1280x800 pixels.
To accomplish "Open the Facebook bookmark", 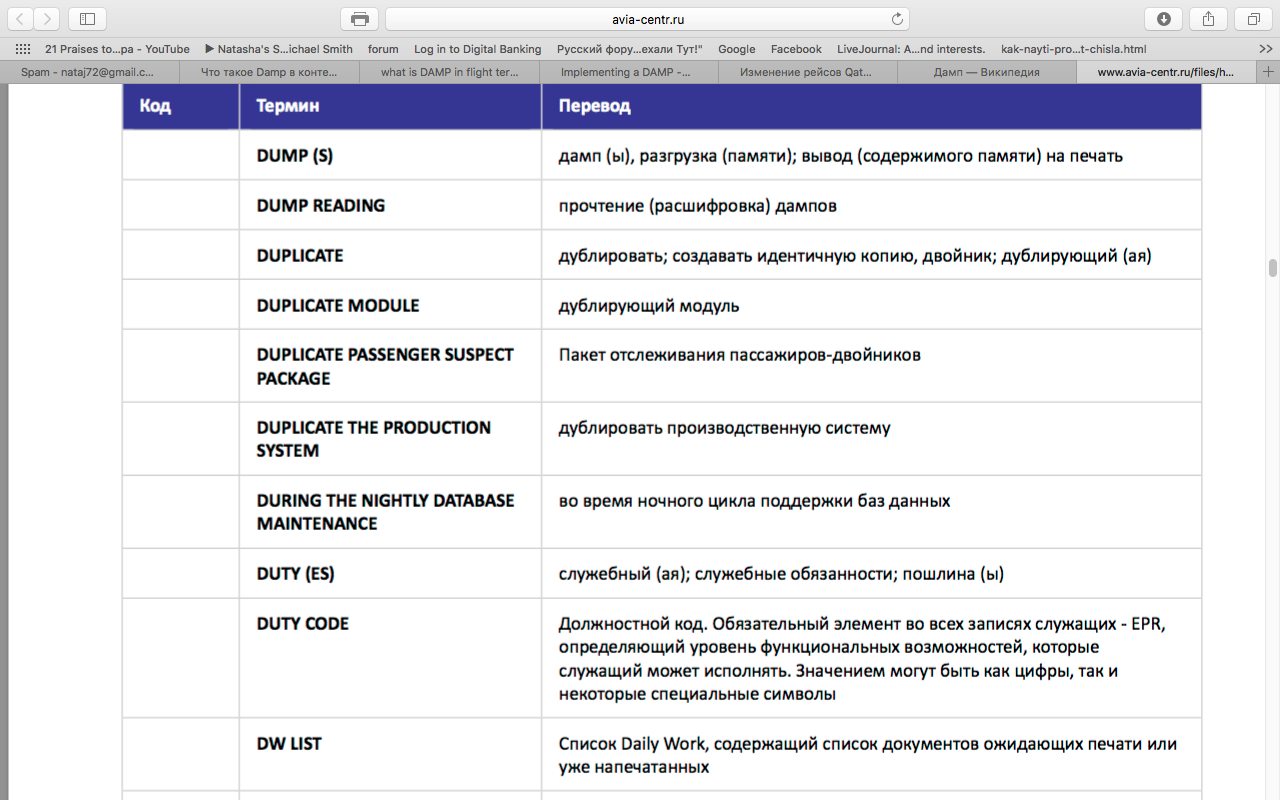I will (796, 49).
